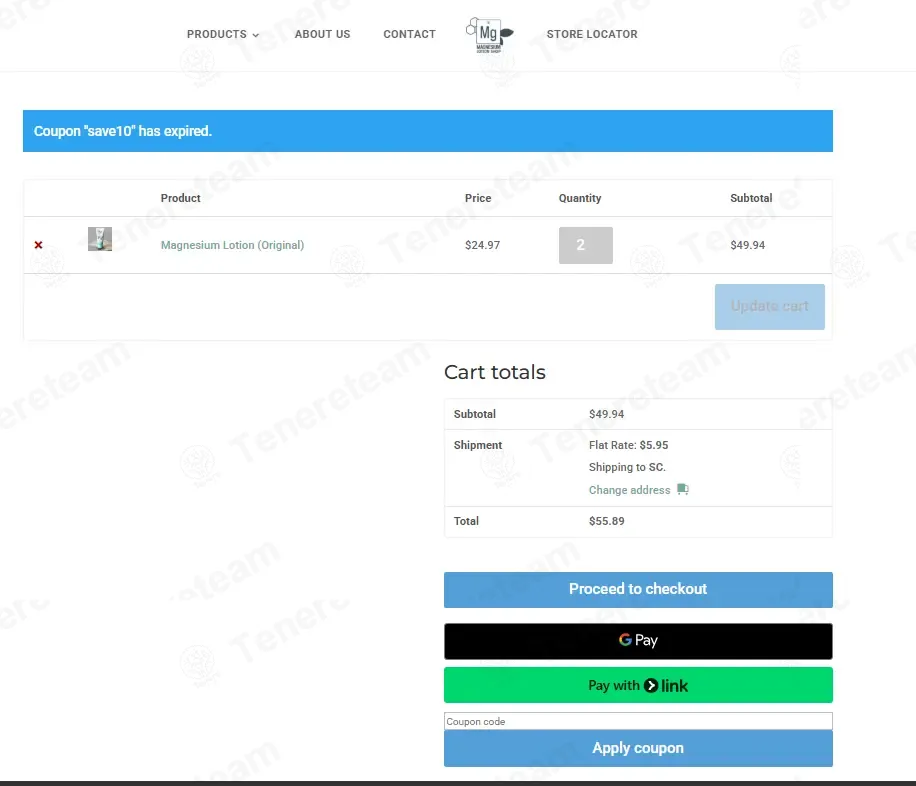Click the item price $24.97
Viewport: 916px width, 786px height.
[x=483, y=245]
